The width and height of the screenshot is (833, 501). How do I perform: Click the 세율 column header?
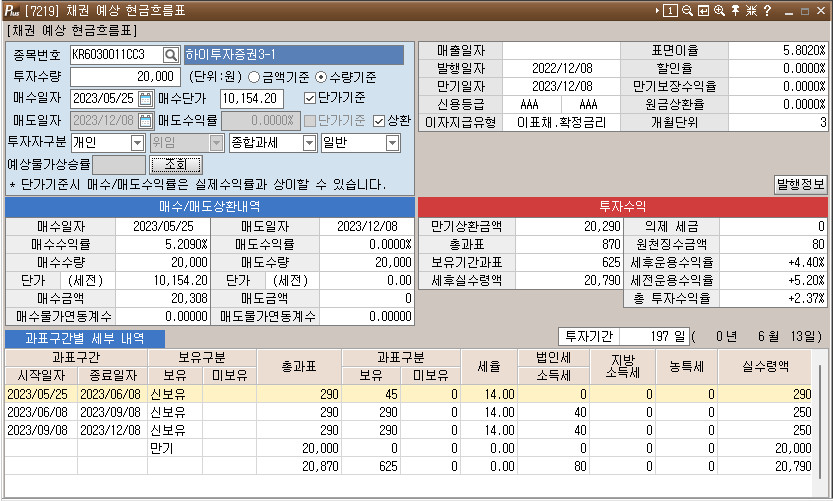(x=489, y=367)
